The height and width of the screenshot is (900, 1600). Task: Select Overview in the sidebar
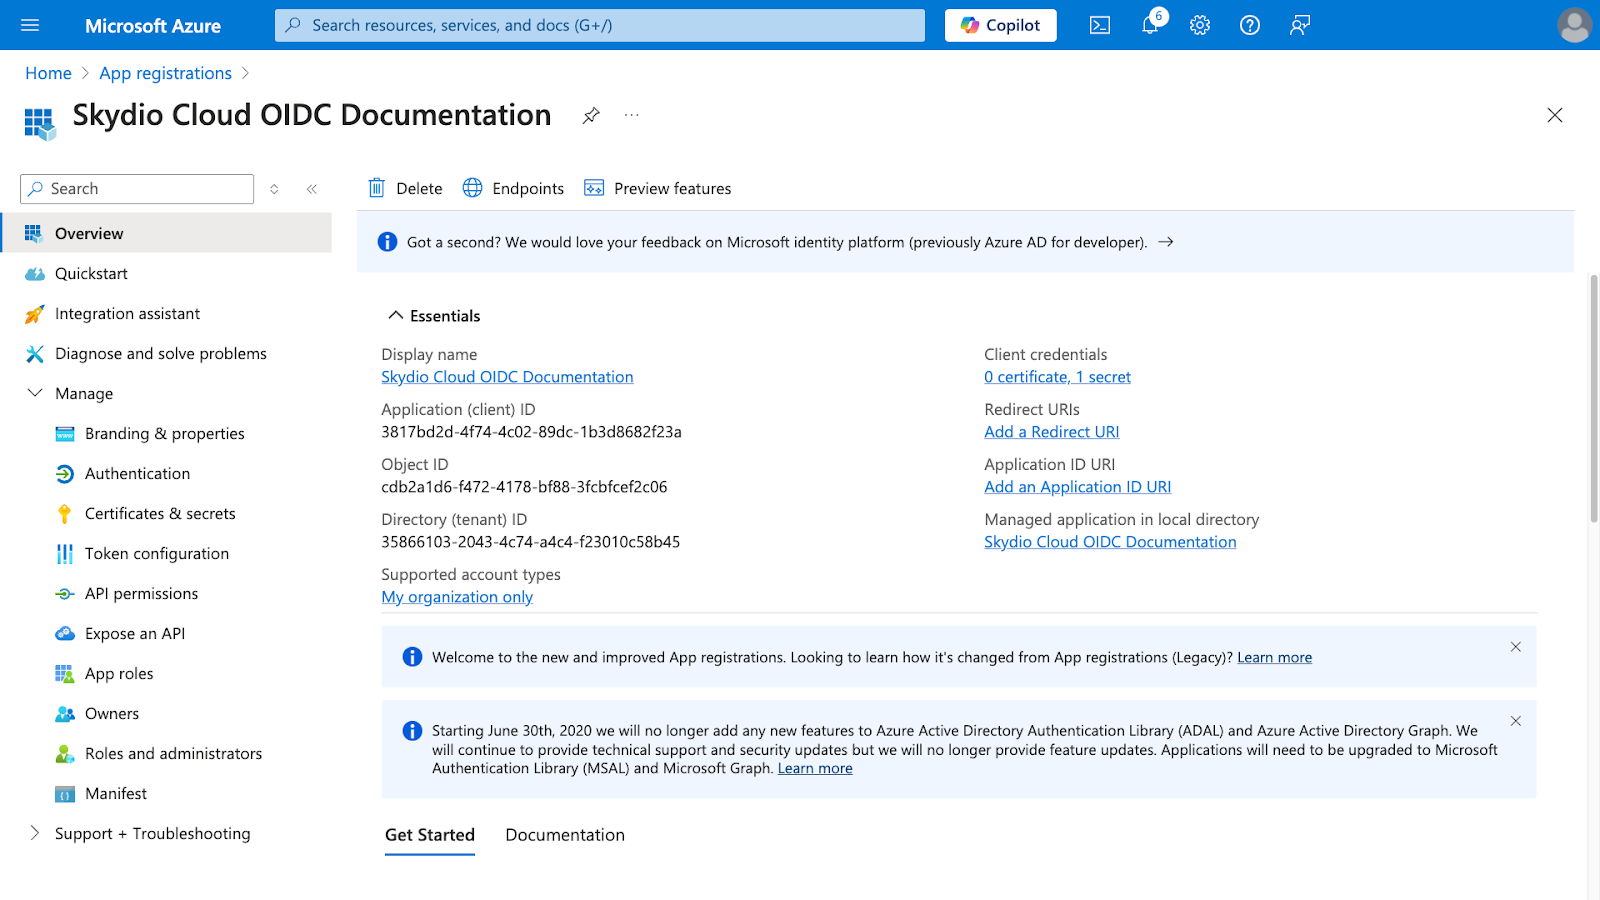tap(166, 233)
